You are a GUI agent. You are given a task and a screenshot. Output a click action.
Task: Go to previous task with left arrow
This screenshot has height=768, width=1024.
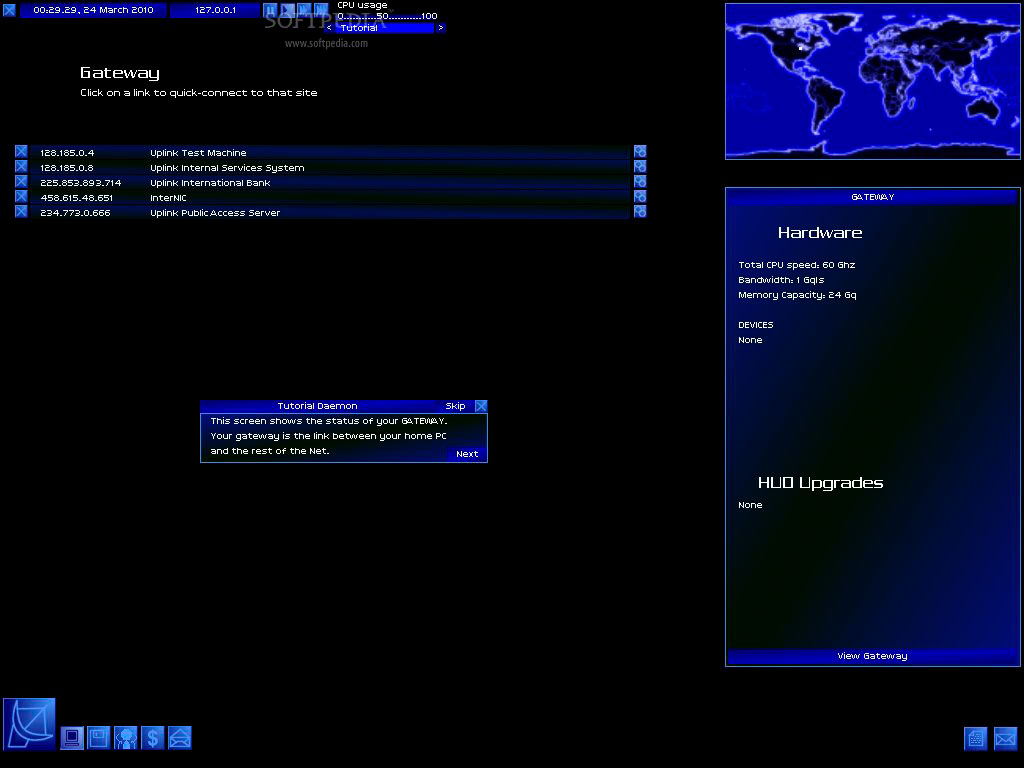[x=329, y=28]
